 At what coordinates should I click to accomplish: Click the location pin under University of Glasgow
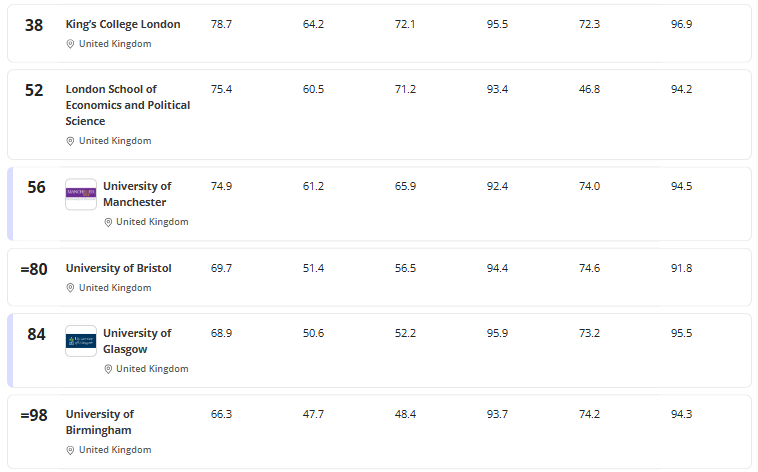[x=108, y=369]
